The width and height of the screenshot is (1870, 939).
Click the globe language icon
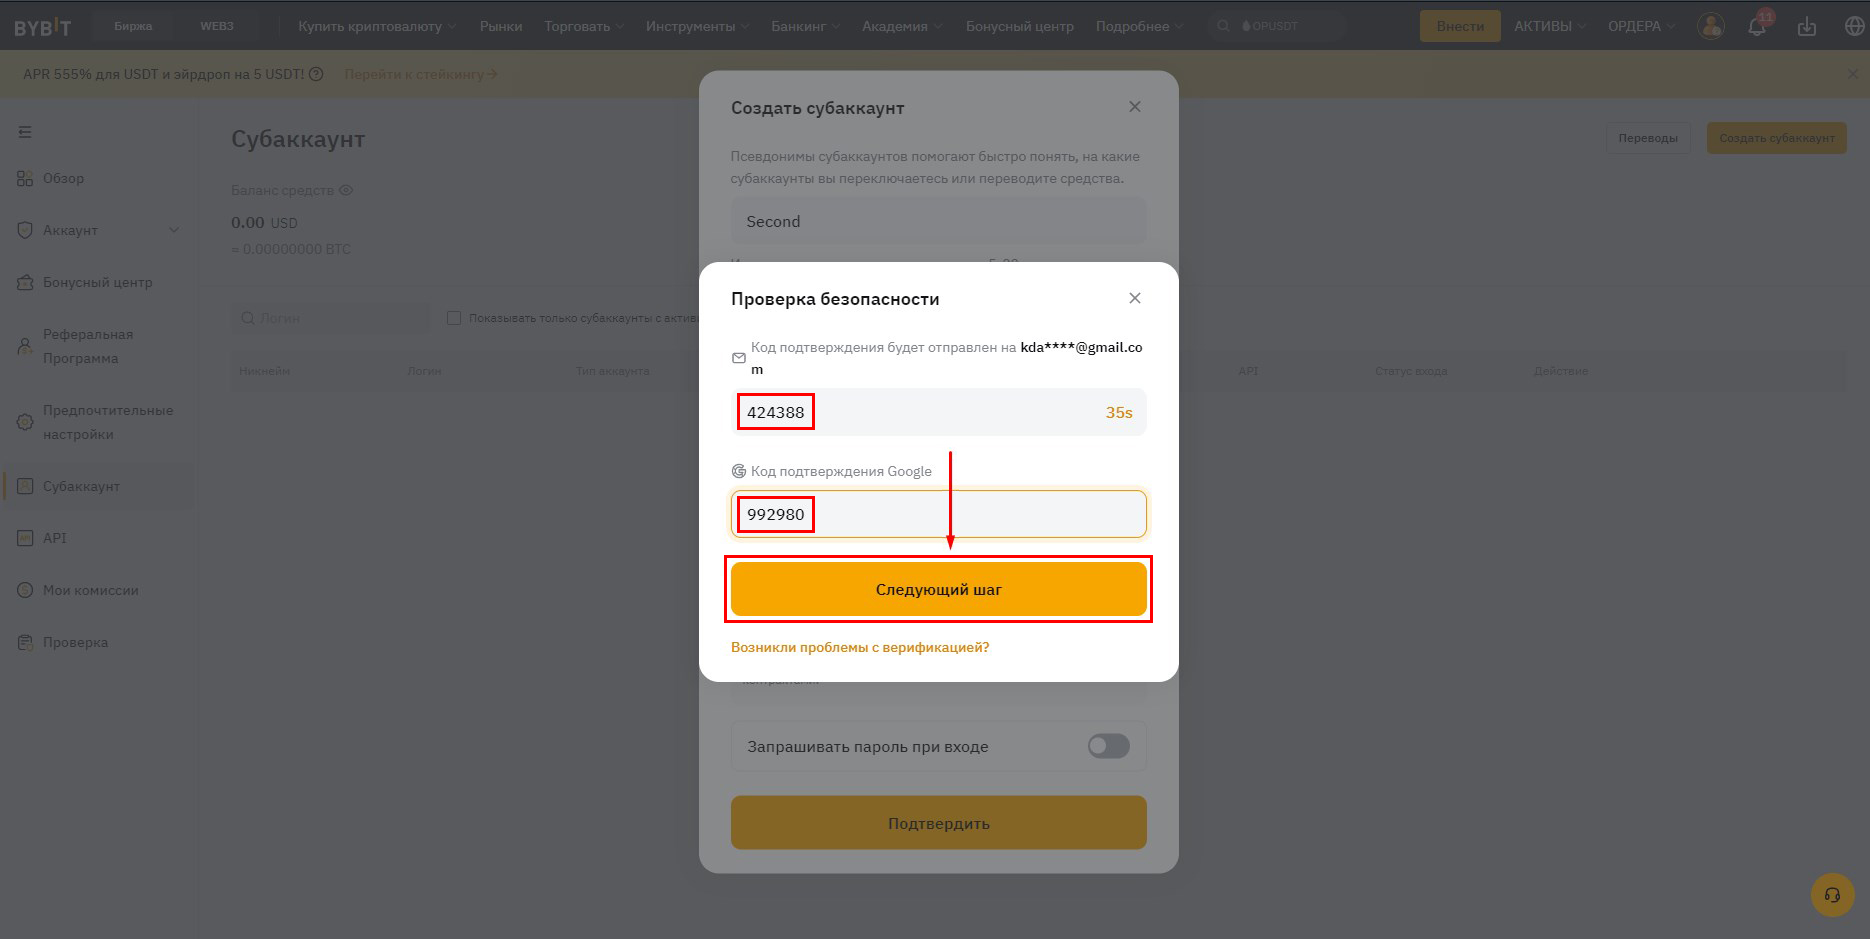1854,26
